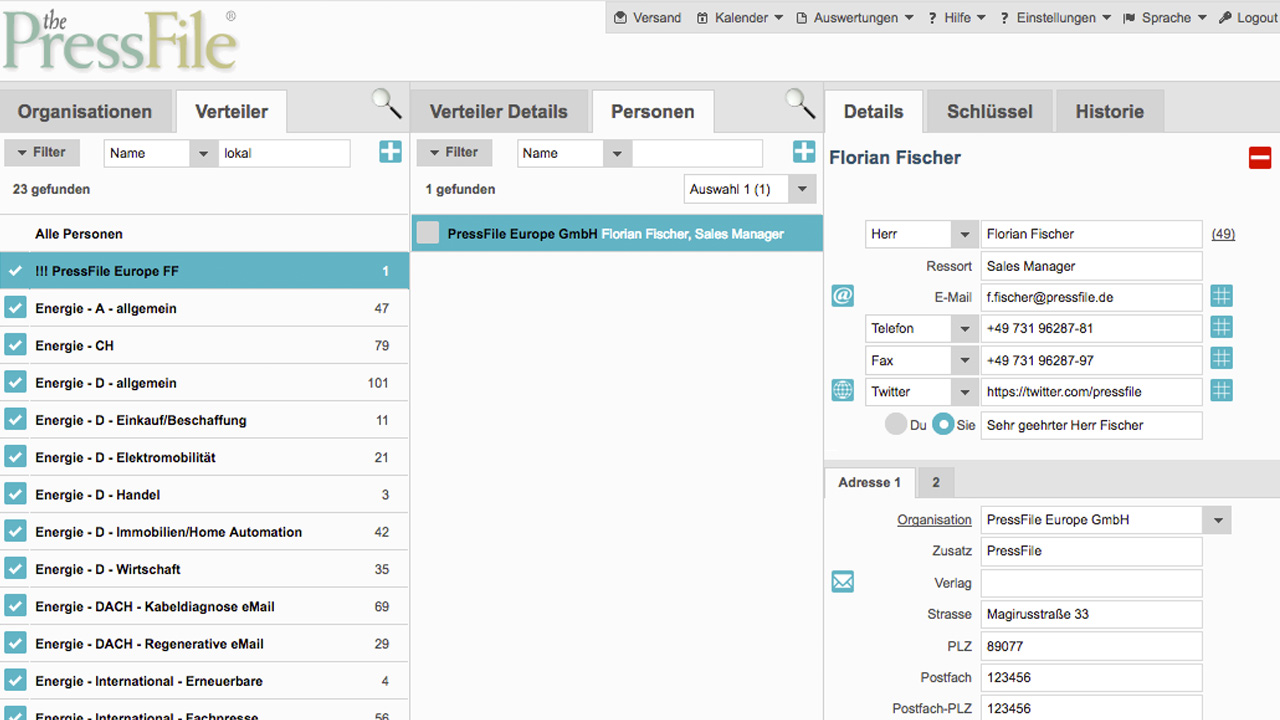This screenshot has width=1280, height=720.
Task: Click the Strasse field Magirusstraße 33
Action: 1091,614
